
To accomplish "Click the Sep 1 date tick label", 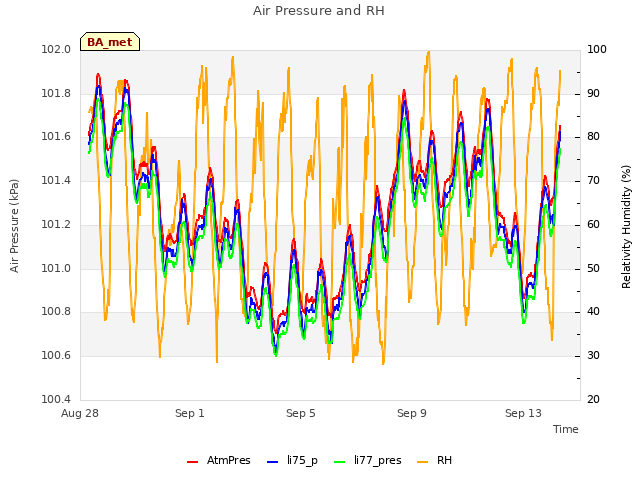I will tap(190, 413).
